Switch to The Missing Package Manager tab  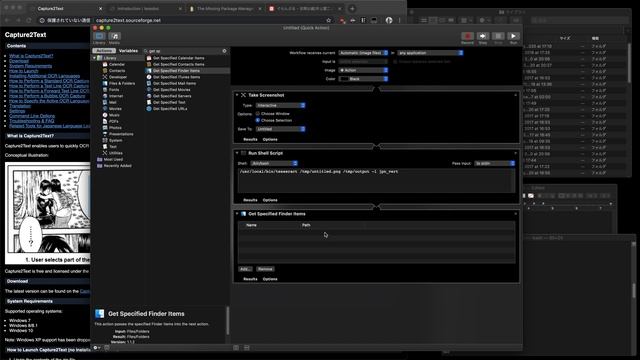pyautogui.click(x=224, y=9)
